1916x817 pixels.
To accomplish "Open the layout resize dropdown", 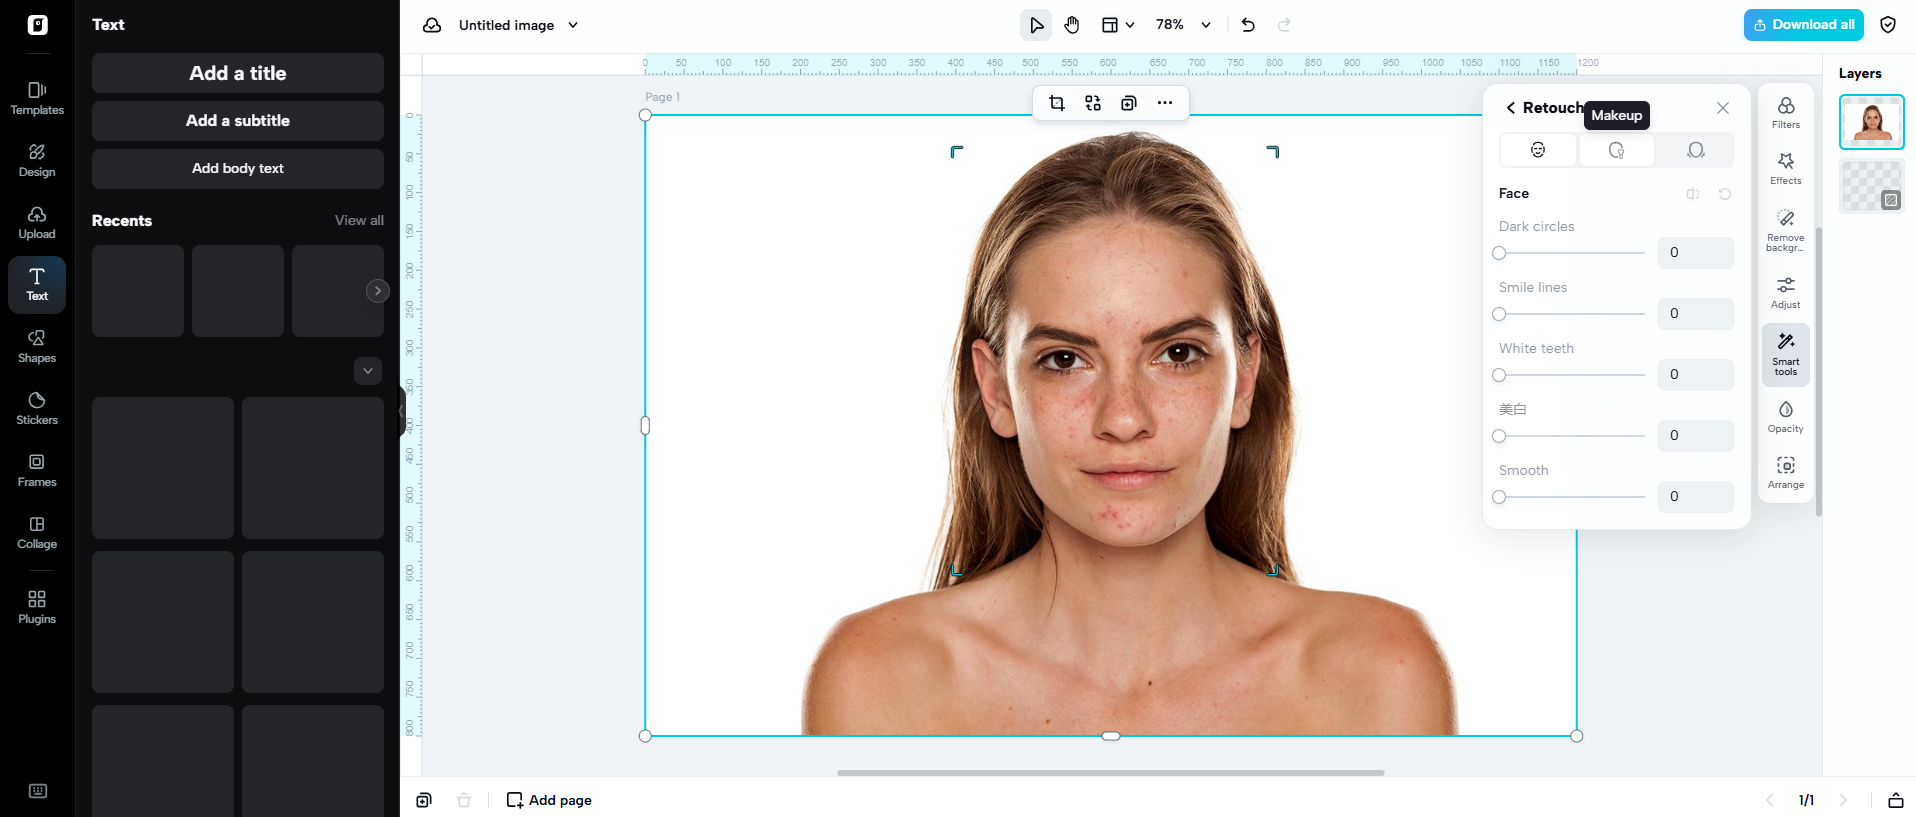I will pos(1118,25).
